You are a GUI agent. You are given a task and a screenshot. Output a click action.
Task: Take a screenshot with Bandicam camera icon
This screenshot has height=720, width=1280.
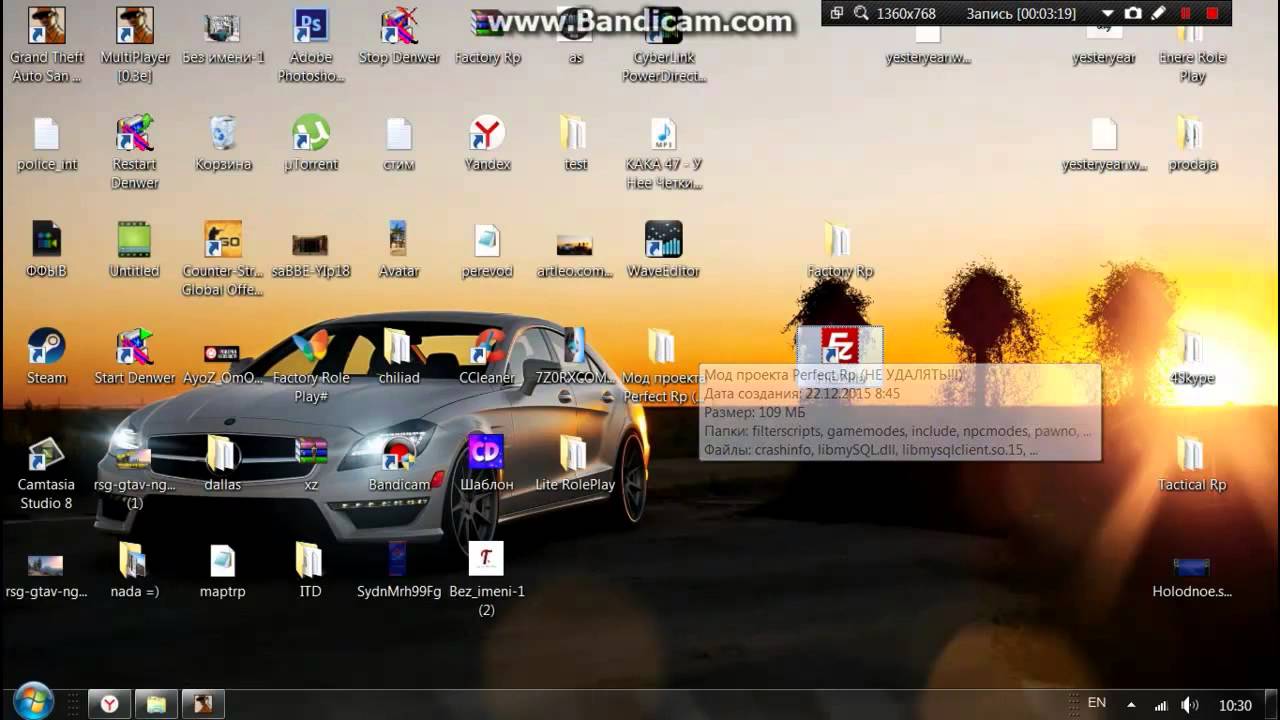[x=1133, y=13]
